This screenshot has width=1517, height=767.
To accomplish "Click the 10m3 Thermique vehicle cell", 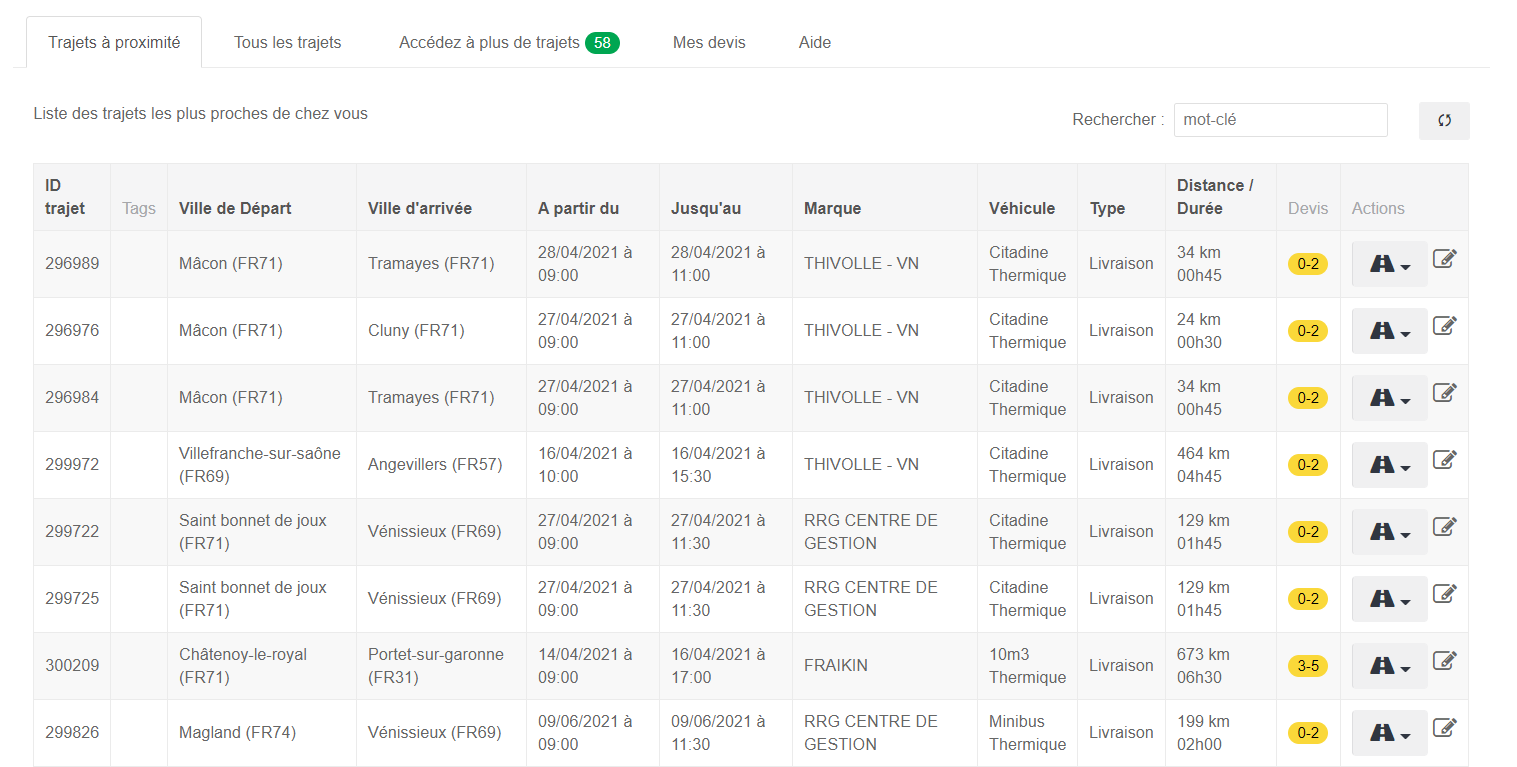I will coord(1027,666).
